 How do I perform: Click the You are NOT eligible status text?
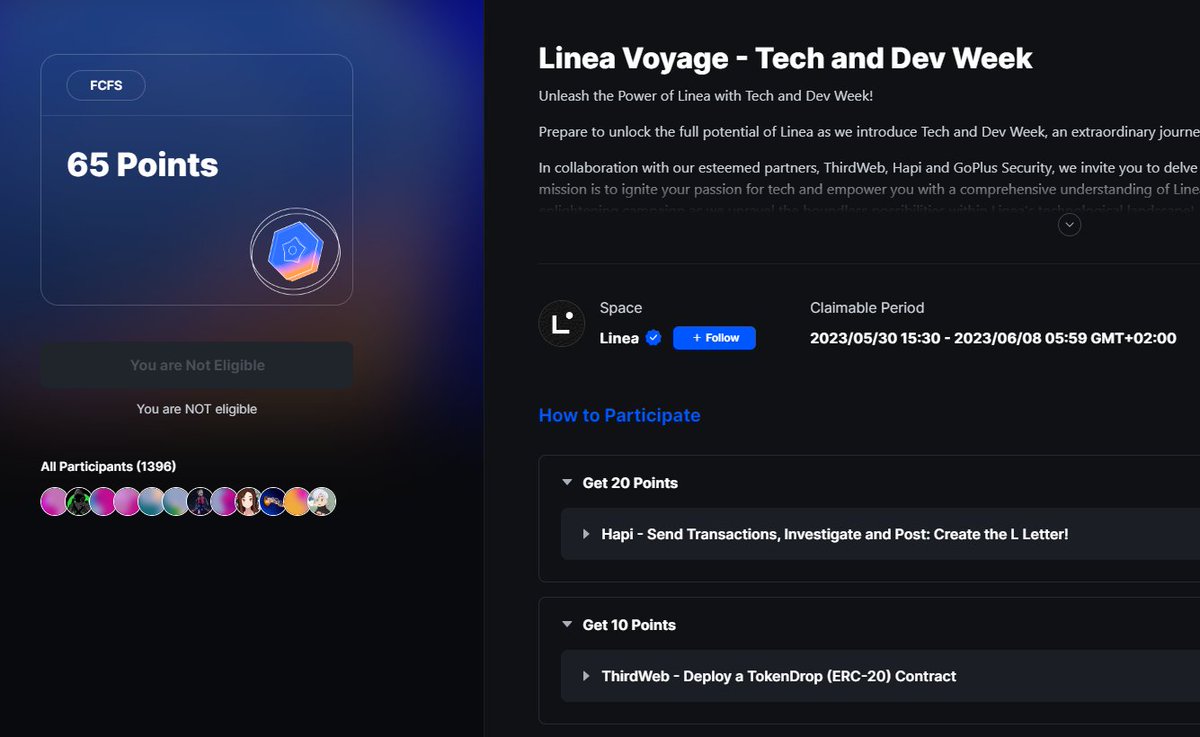(x=197, y=409)
